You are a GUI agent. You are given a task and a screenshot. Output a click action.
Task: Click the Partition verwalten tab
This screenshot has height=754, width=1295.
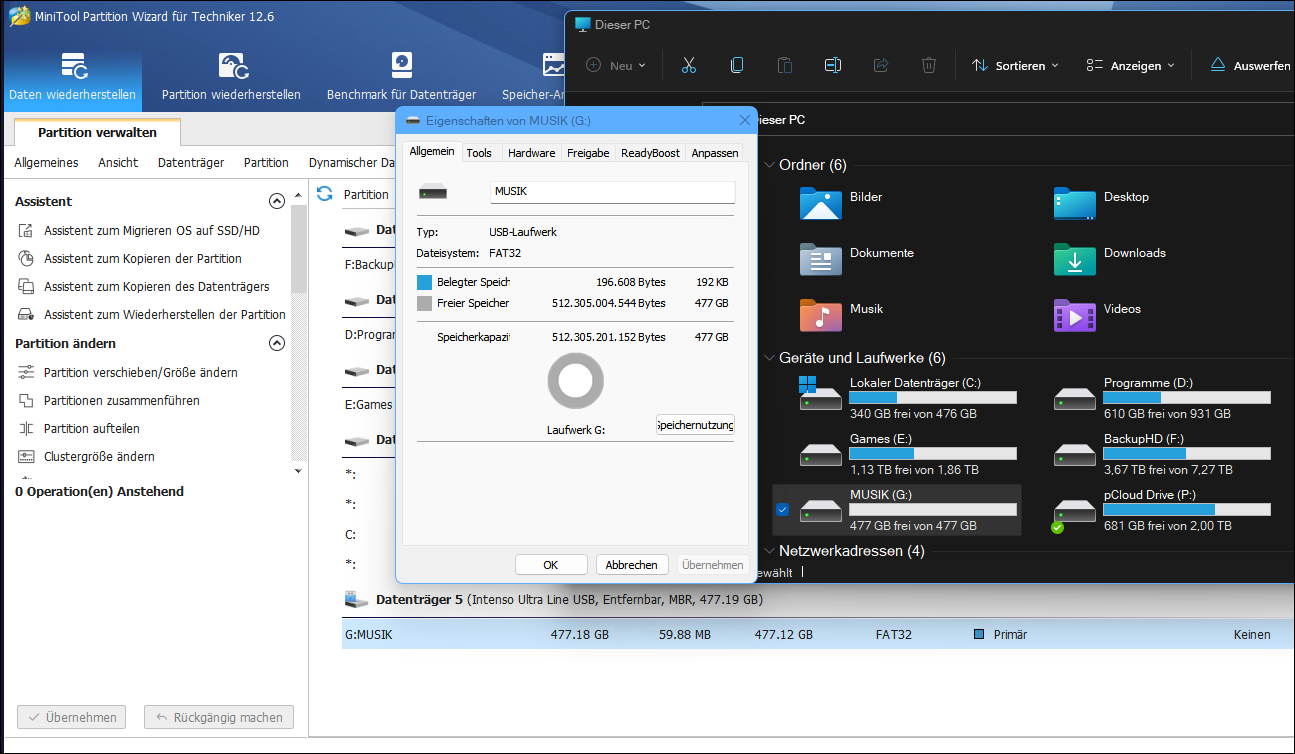(97, 132)
